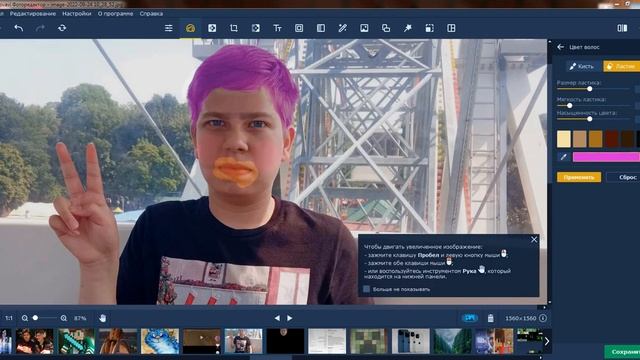The image size is (640, 360).
Task: Choose the dark auburn hair swatch
Action: [611, 139]
